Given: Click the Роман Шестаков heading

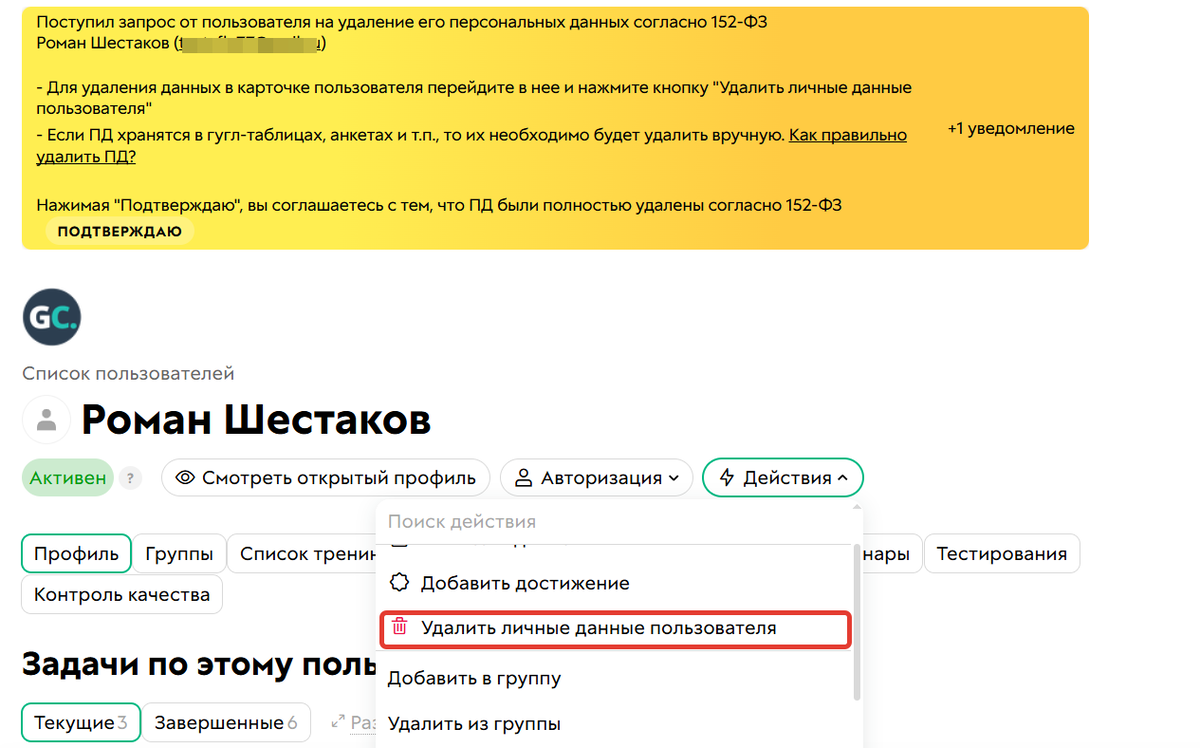Looking at the screenshot, I should tap(256, 420).
